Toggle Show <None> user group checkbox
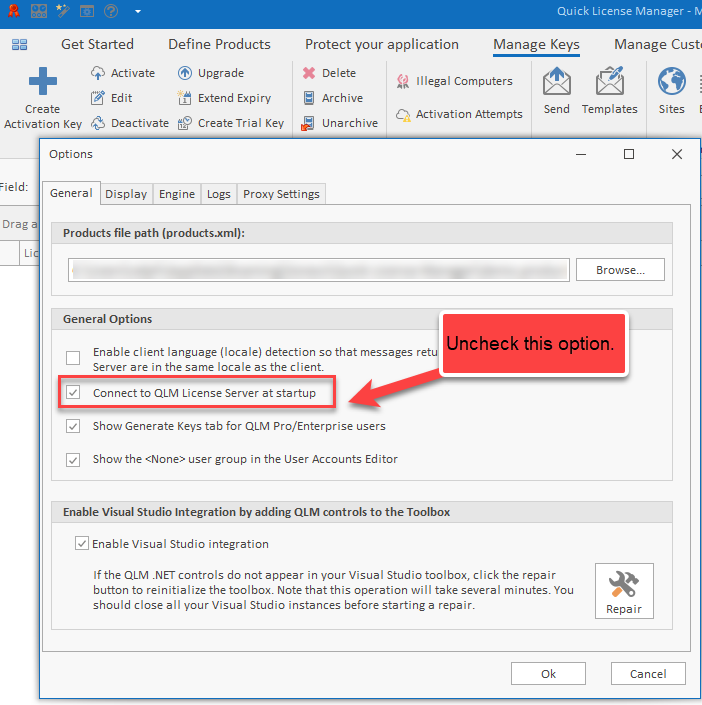The image size is (702, 705). [x=73, y=460]
